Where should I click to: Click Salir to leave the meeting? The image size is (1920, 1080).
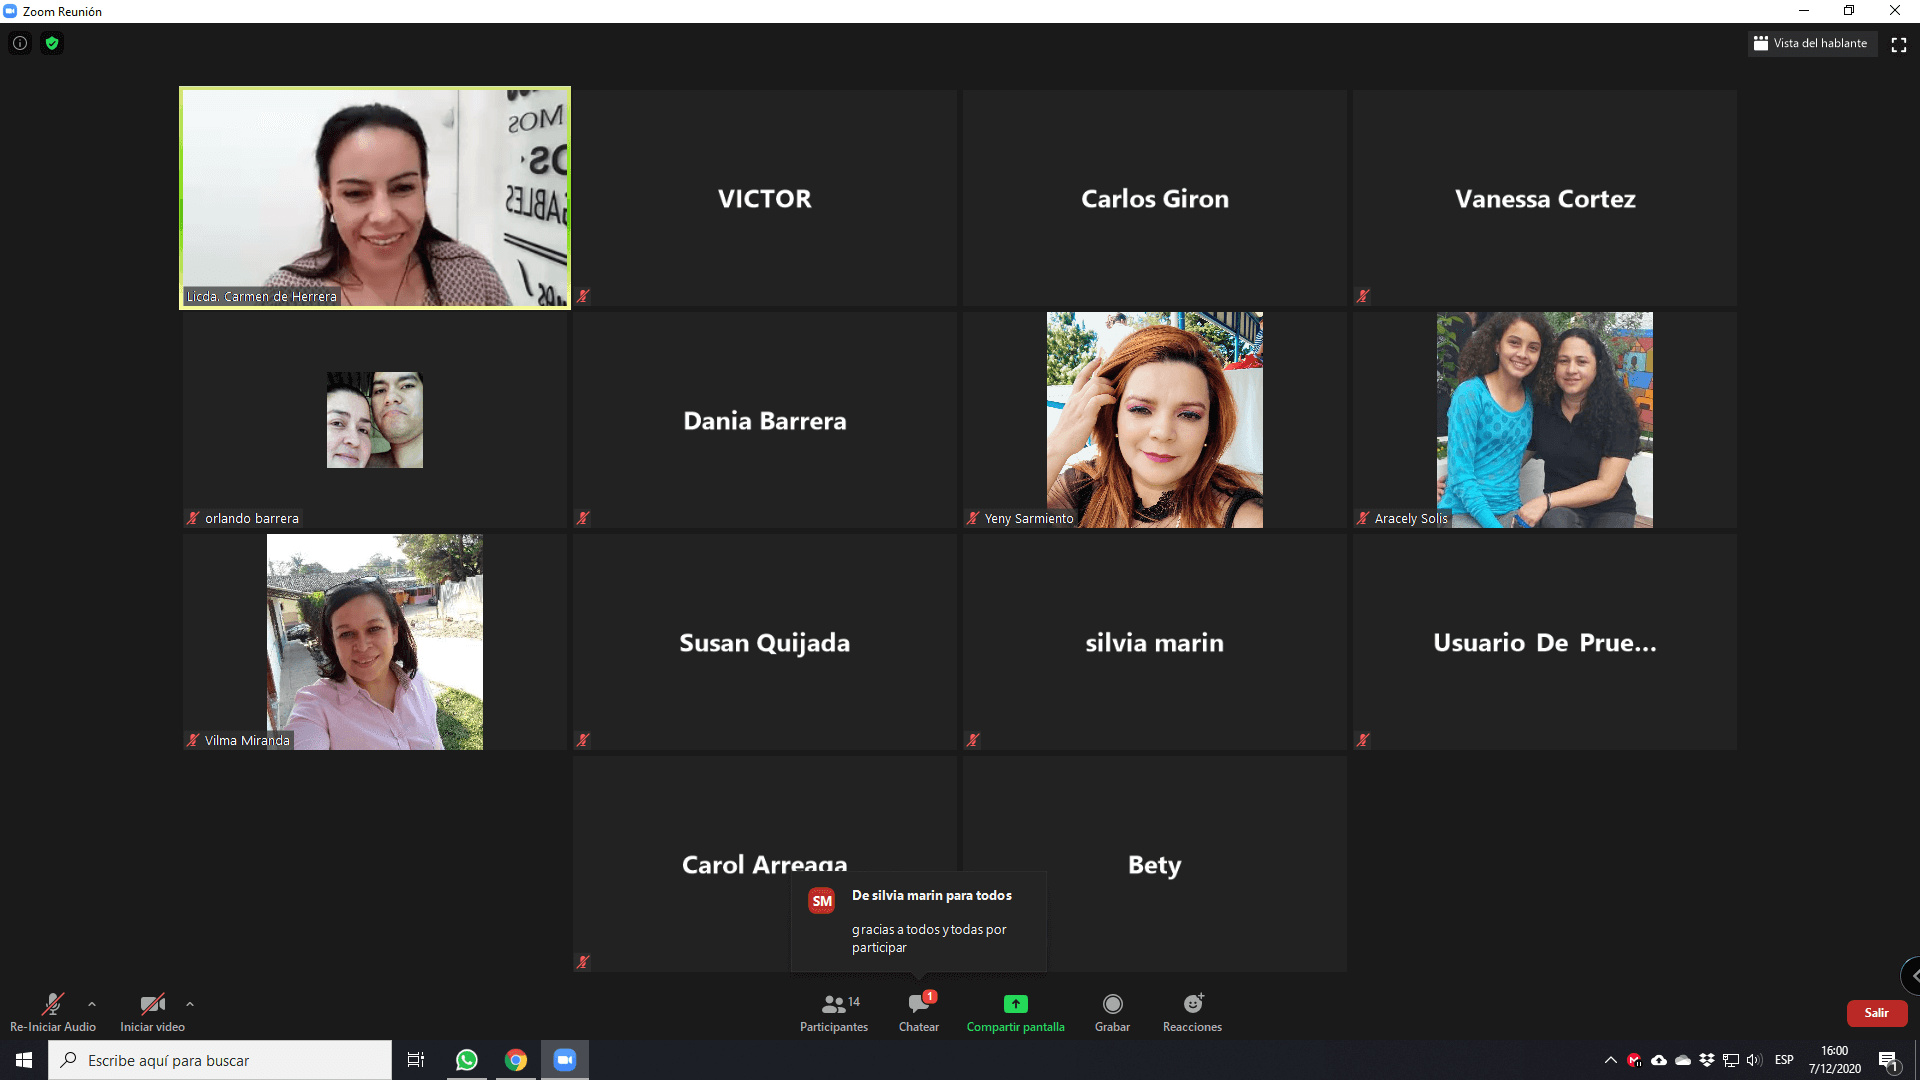point(1876,1013)
